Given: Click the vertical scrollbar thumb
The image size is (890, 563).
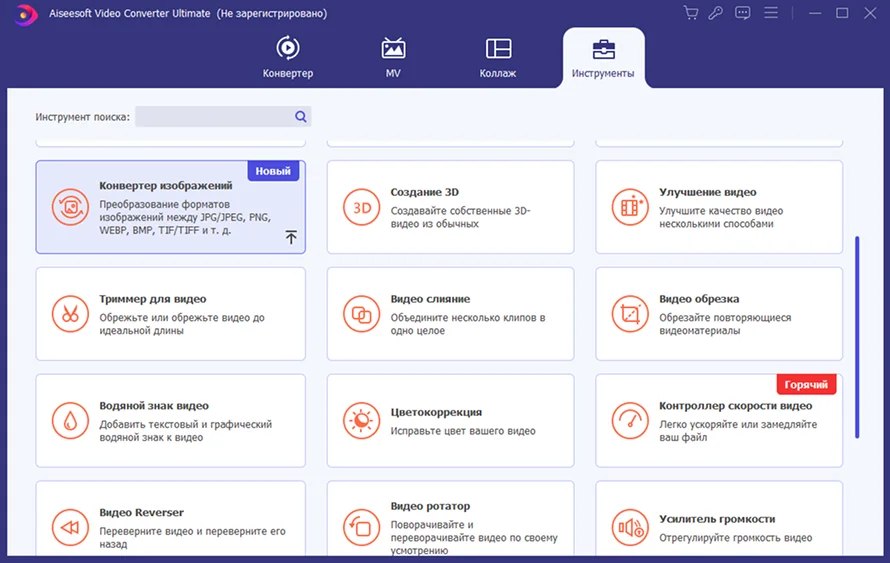Looking at the screenshot, I should click(857, 337).
